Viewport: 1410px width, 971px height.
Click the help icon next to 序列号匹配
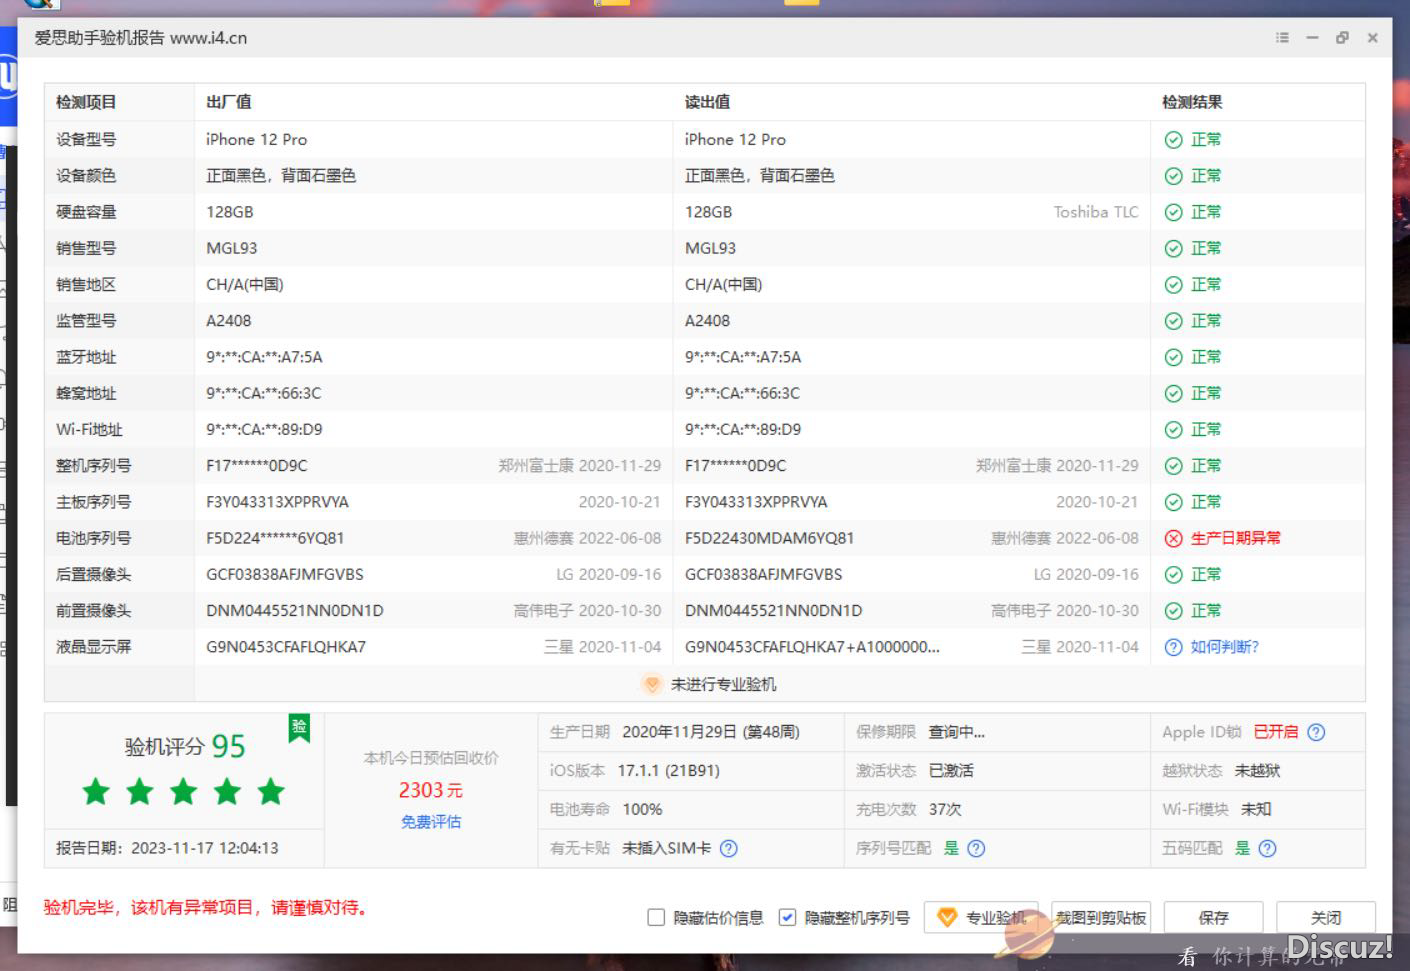coord(976,848)
